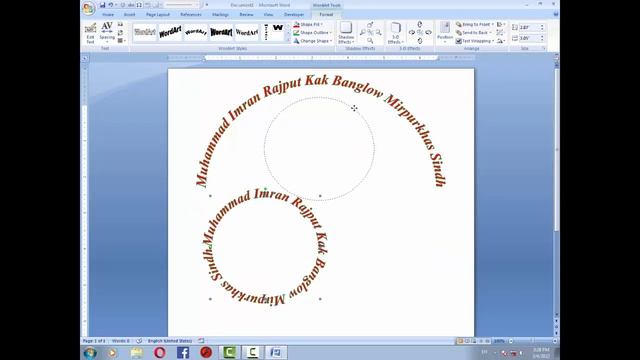Toggle the ruler display button
This screenshot has height=360, width=640.
click(556, 58)
